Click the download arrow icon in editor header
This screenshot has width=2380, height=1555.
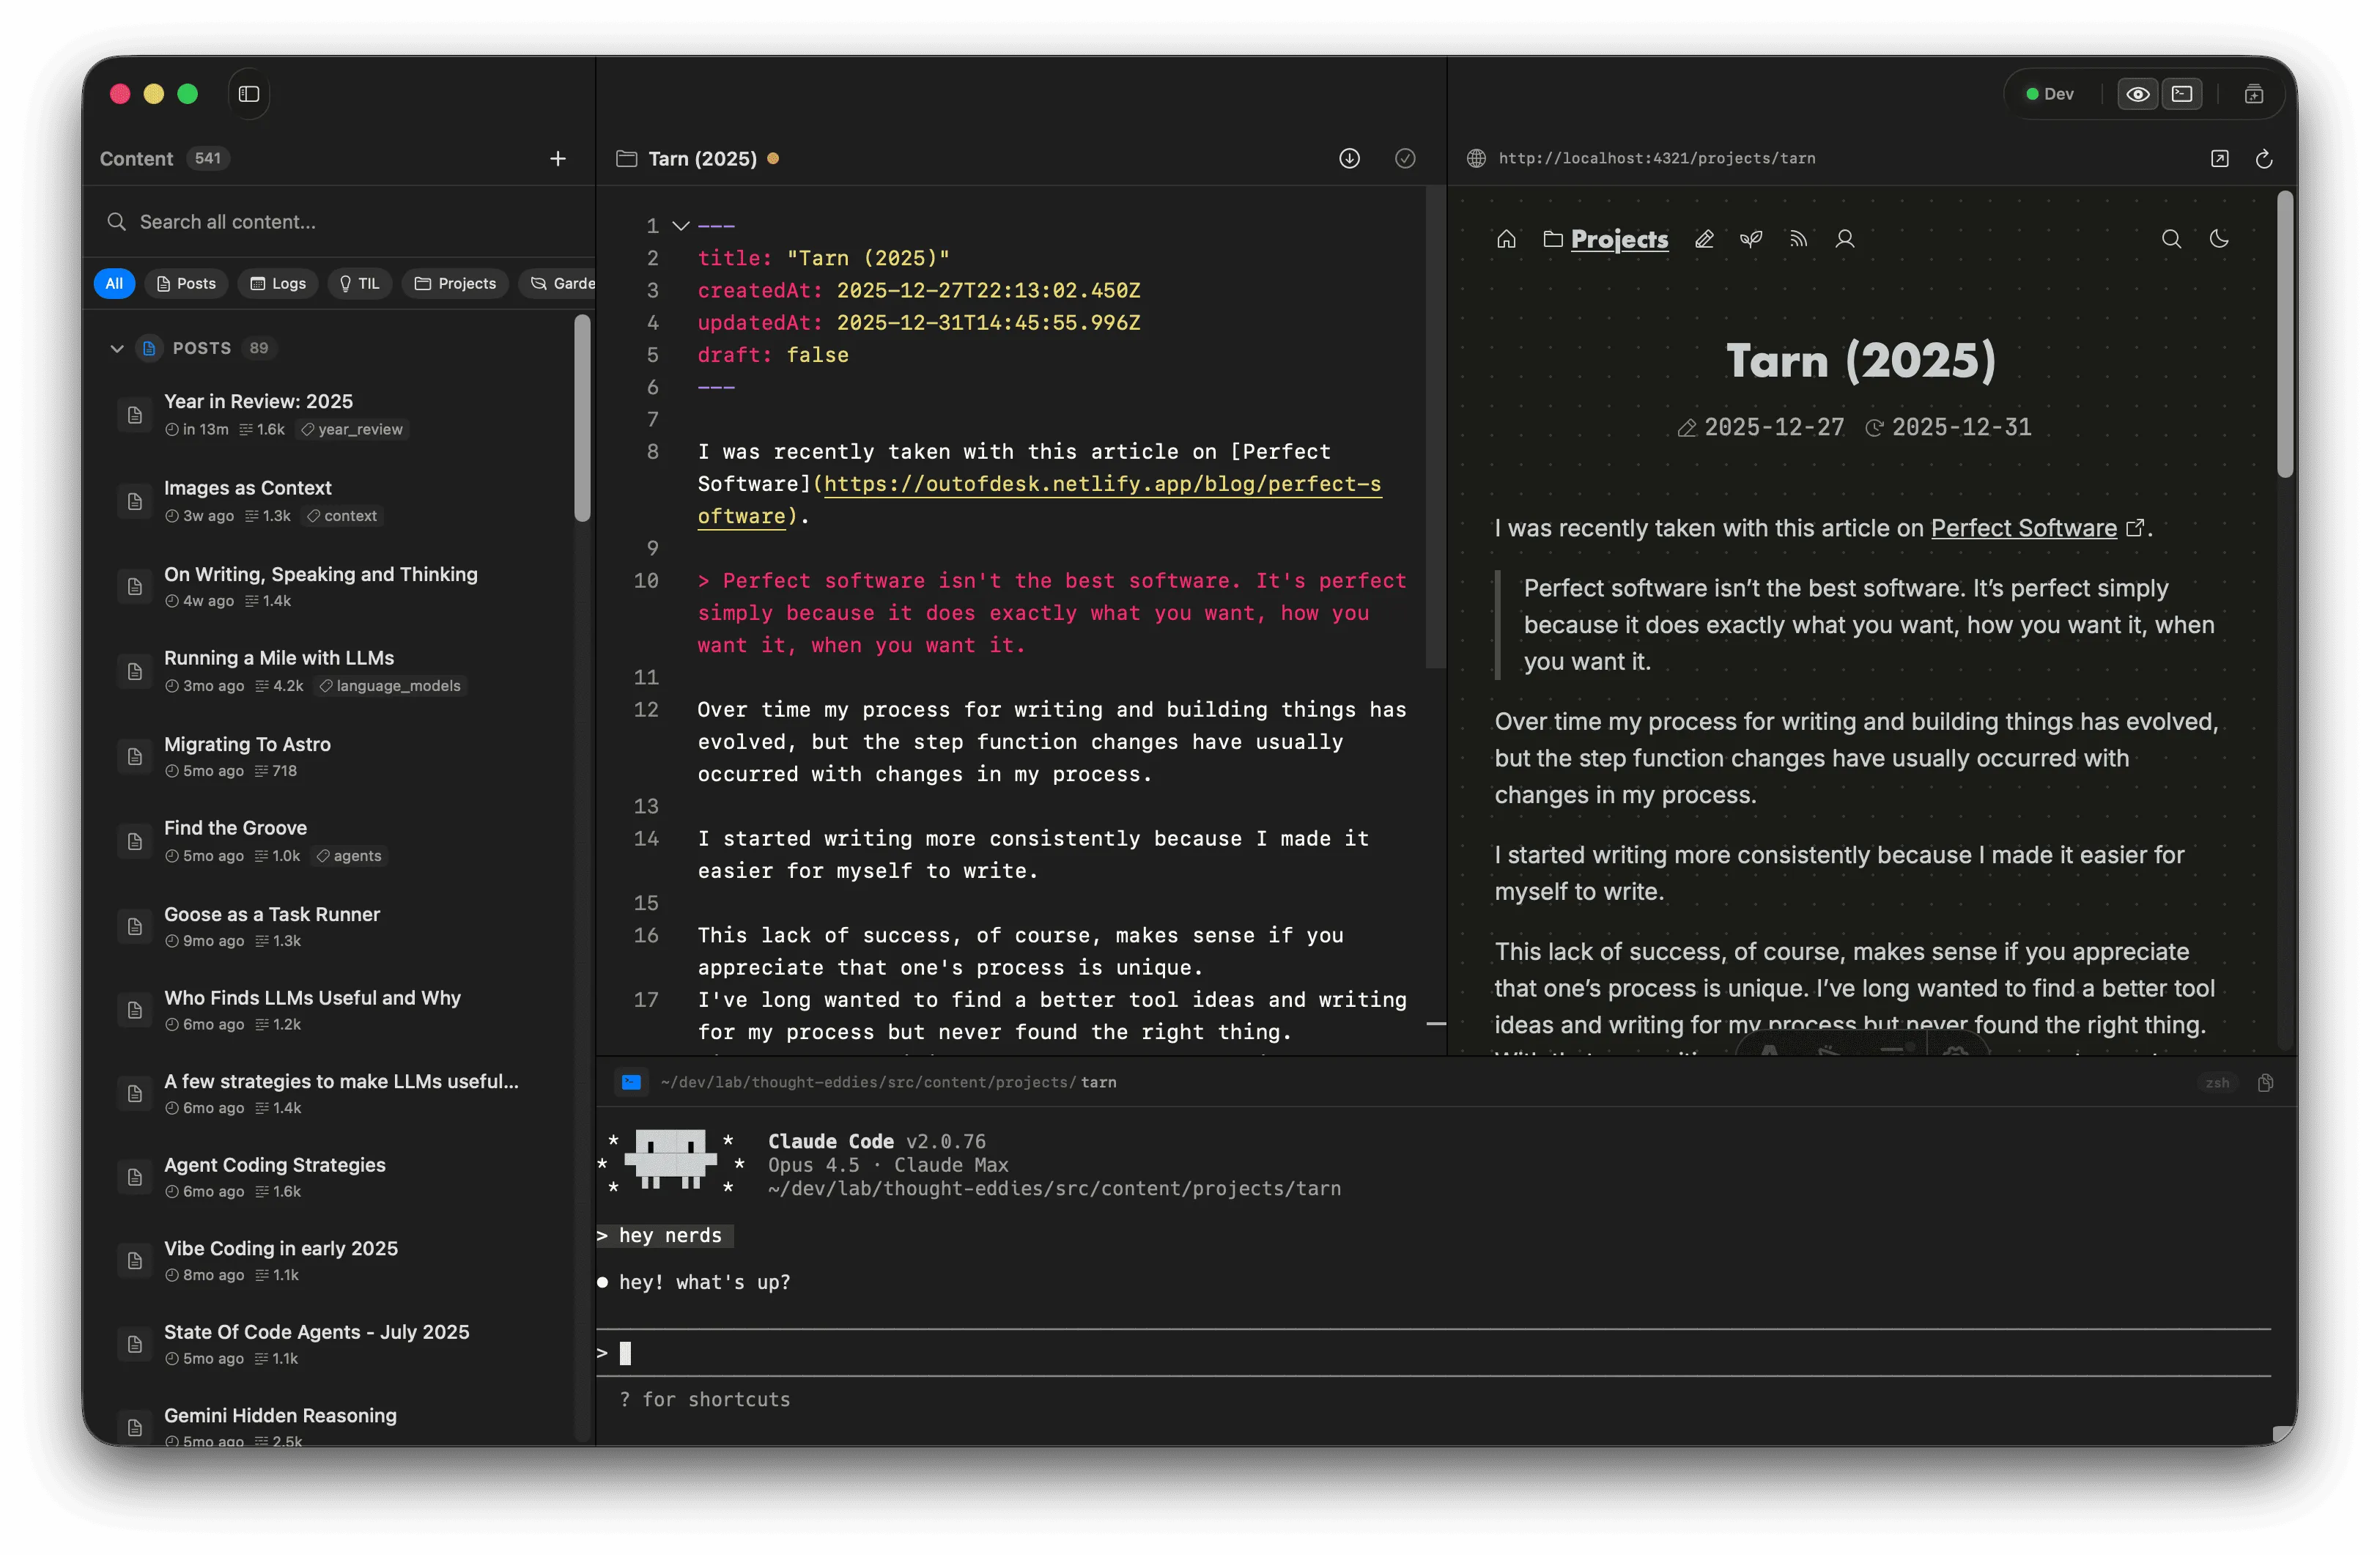pyautogui.click(x=1349, y=159)
